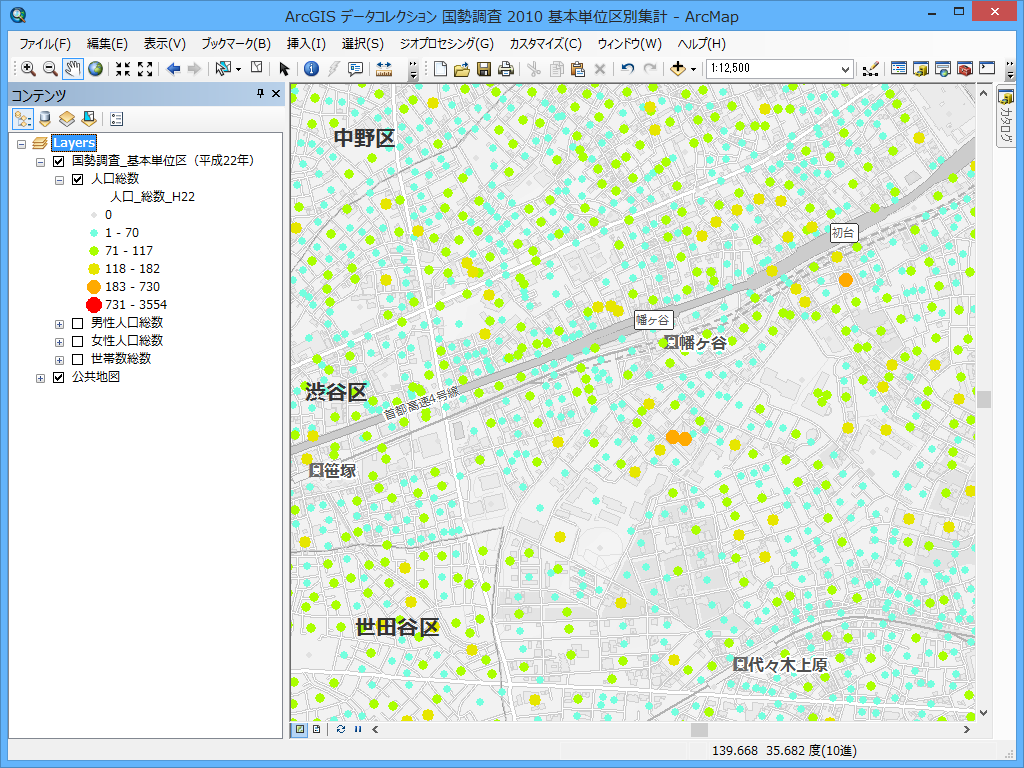
Task: Open the 表示(V) menu
Action: tap(165, 44)
